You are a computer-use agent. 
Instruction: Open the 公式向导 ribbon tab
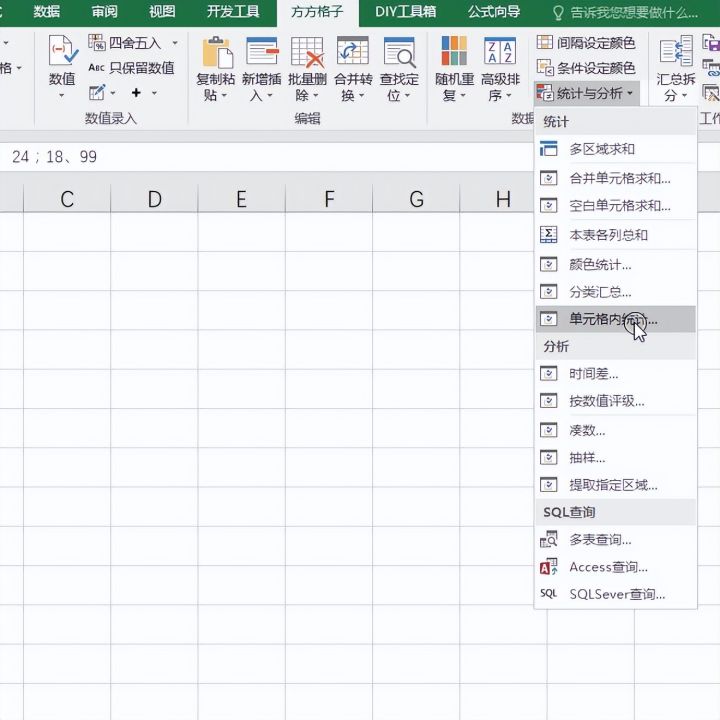point(494,11)
